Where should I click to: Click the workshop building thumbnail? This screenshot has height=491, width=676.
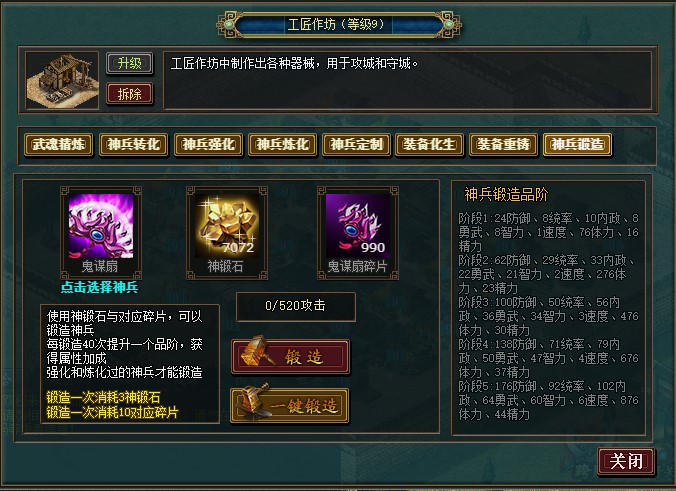[62, 80]
